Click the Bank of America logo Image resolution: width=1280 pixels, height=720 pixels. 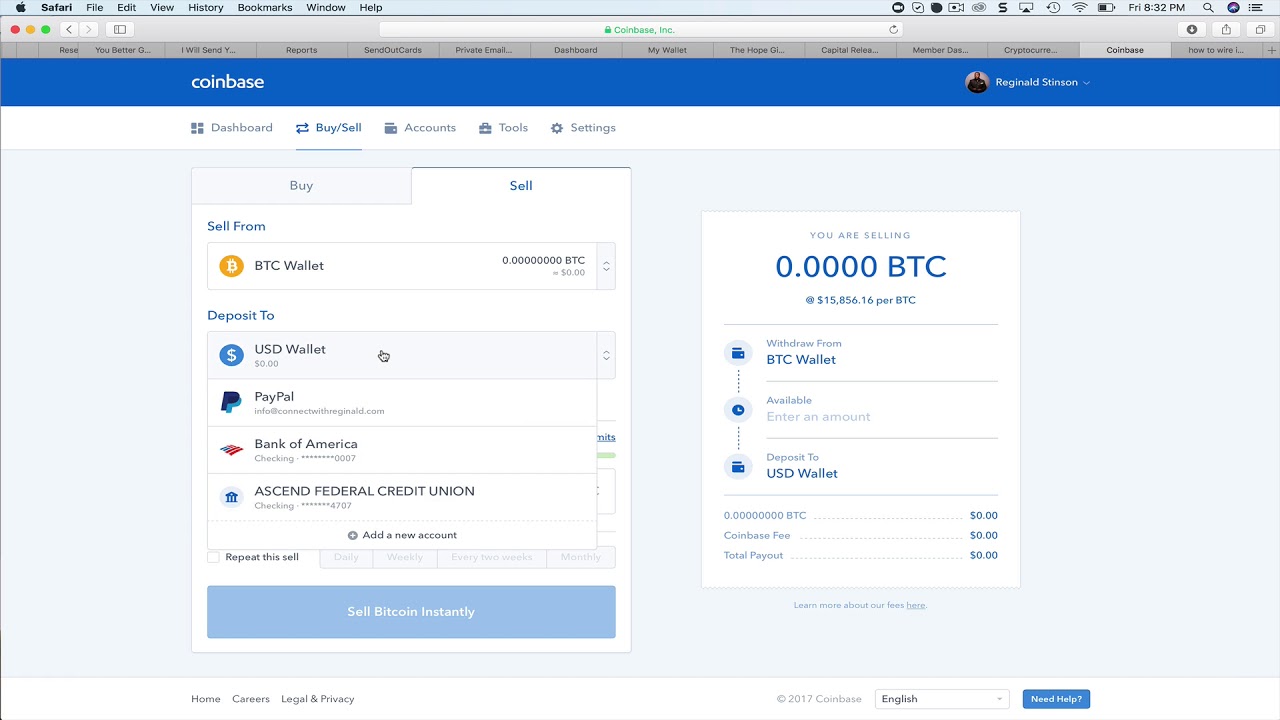231,450
